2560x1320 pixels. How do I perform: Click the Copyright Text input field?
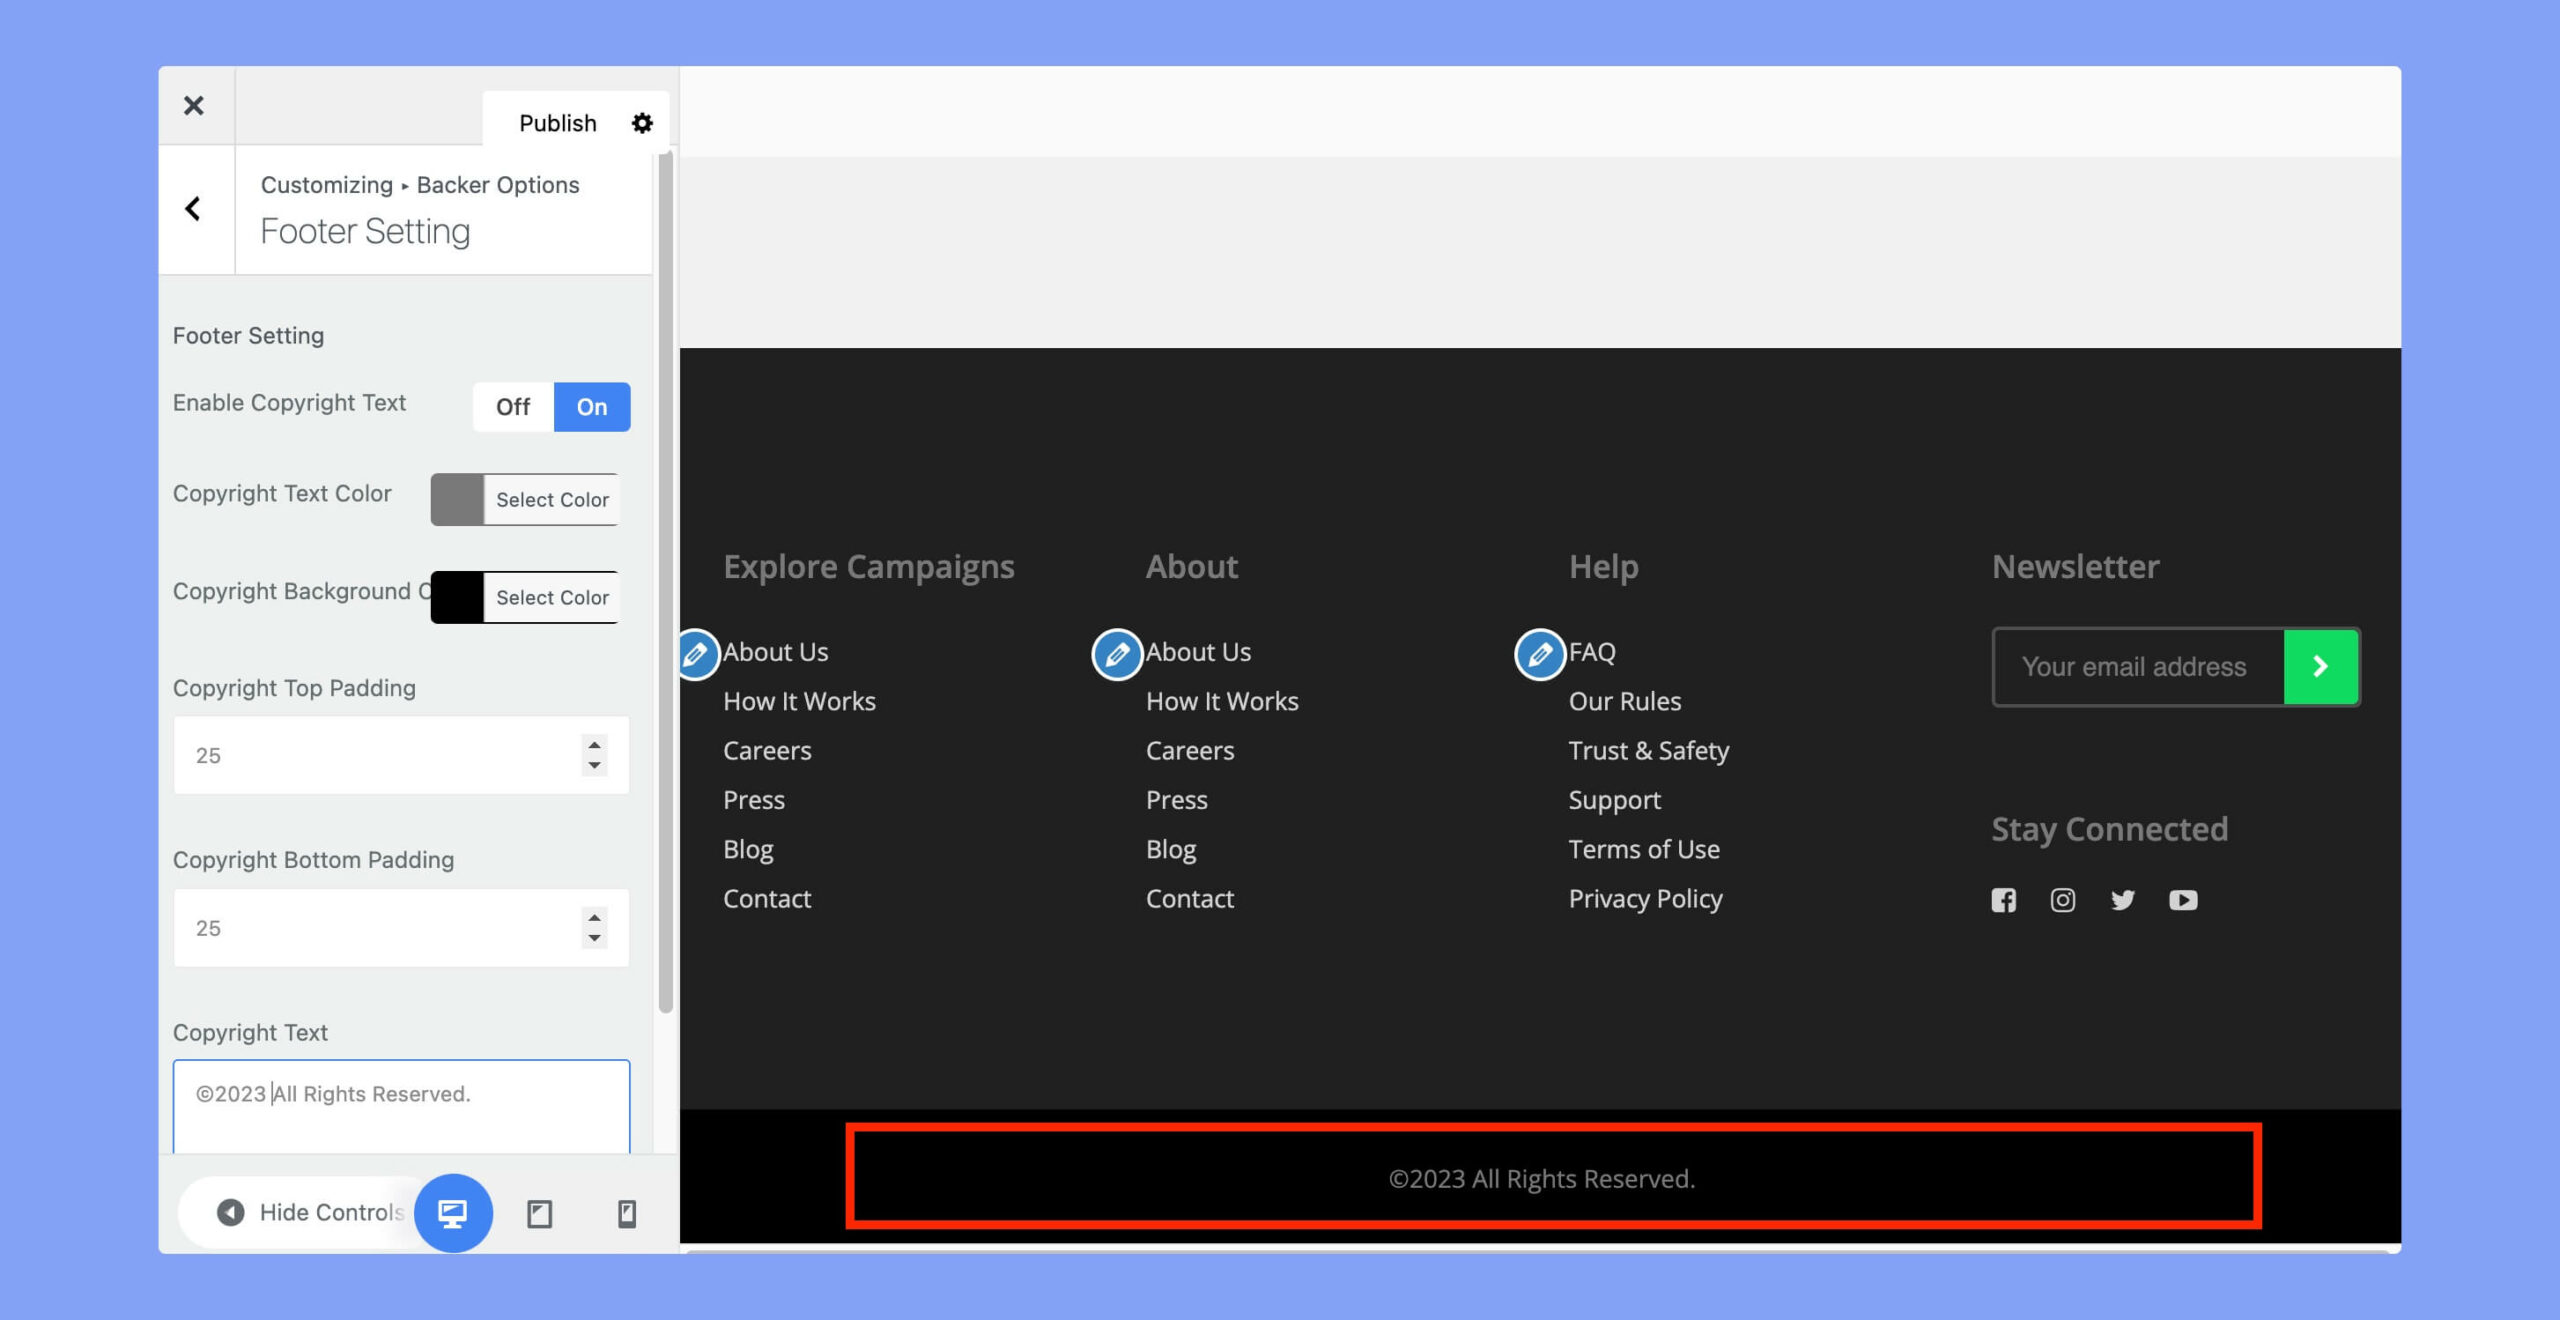pos(401,1093)
